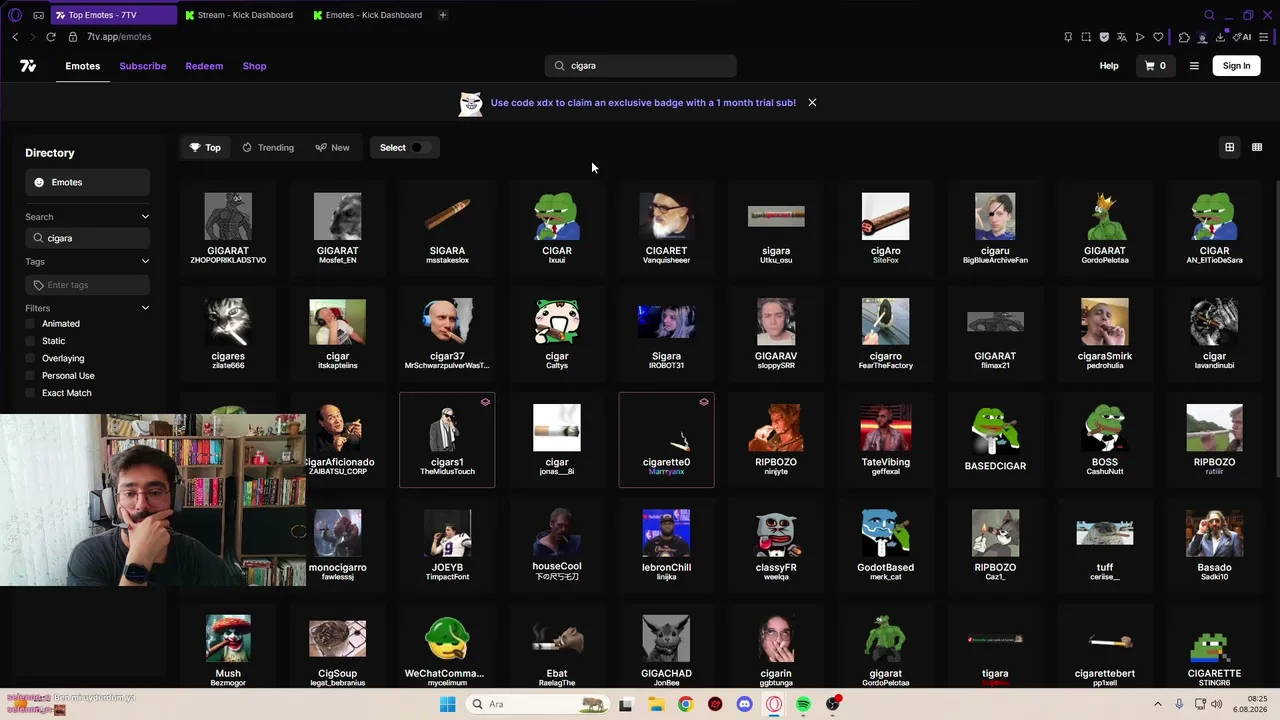
Task: Open browser extensions cube icon
Action: point(1184,37)
